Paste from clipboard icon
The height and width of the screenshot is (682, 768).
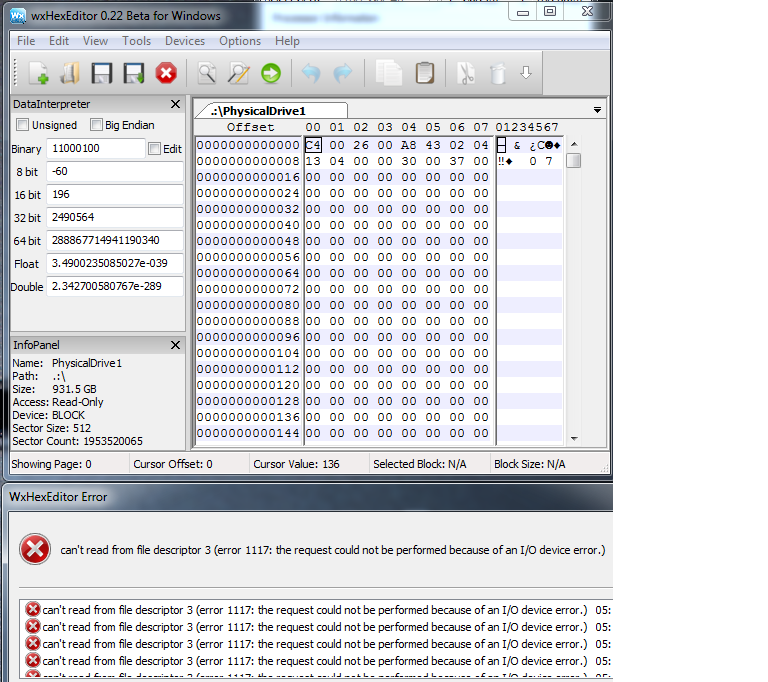[425, 73]
